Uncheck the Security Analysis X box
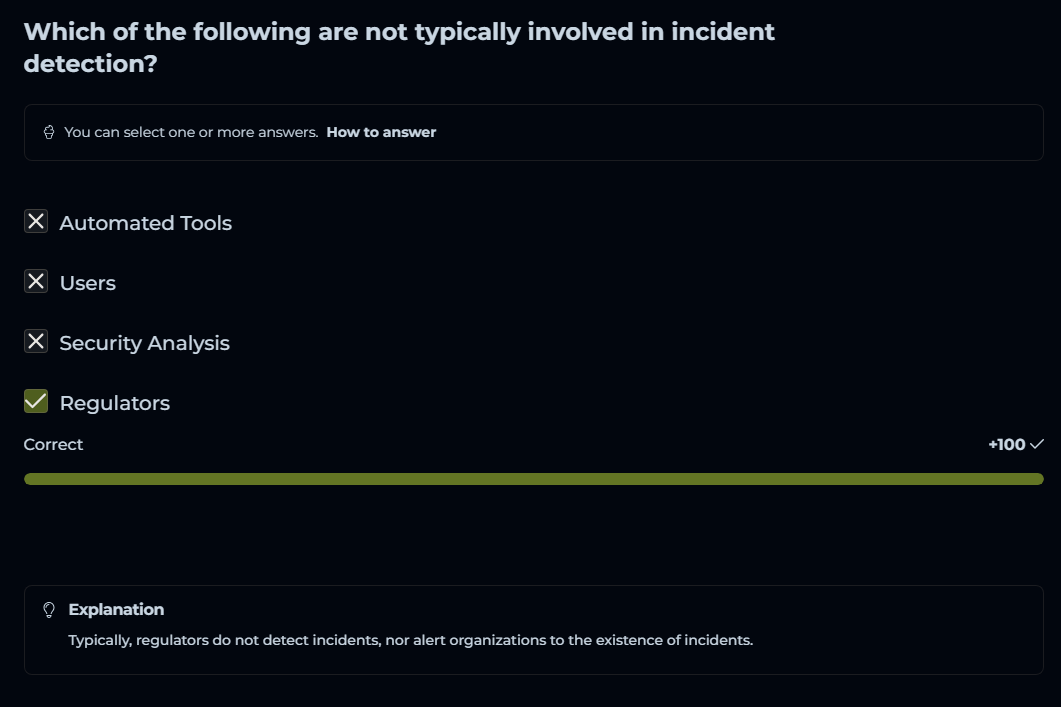The width and height of the screenshot is (1061, 707). click(x=36, y=342)
